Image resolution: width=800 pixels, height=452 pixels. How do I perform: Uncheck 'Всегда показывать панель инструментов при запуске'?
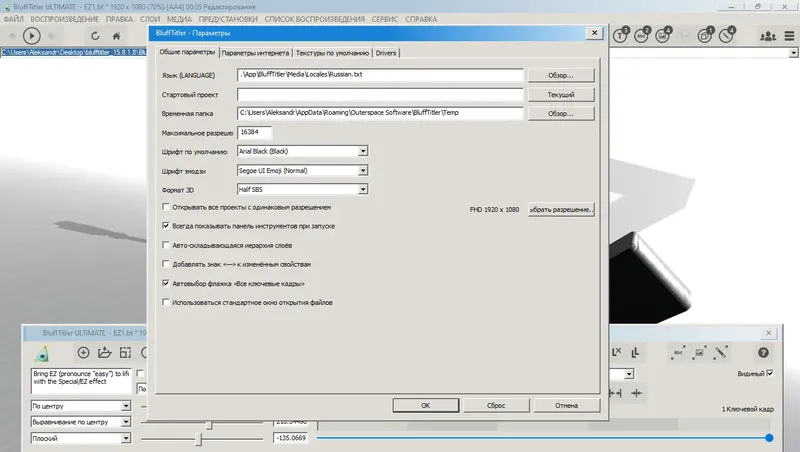166,225
